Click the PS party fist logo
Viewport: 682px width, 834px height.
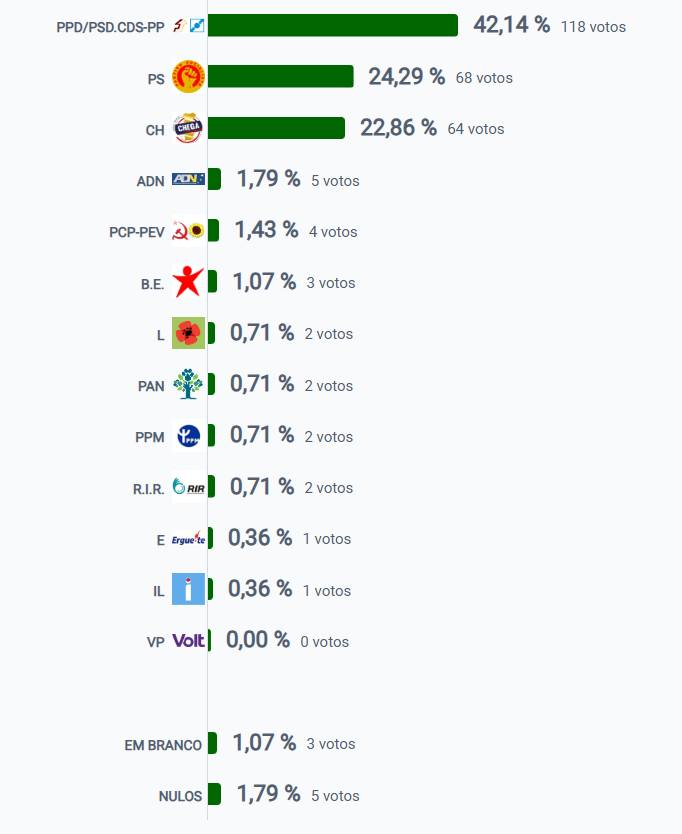coord(188,77)
